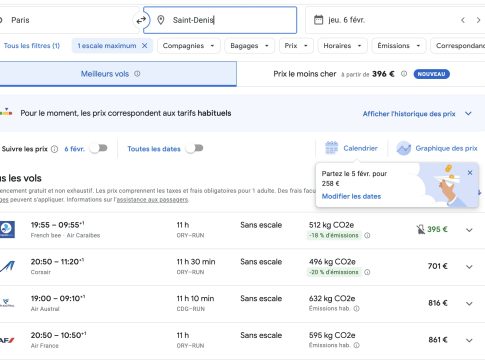Click the 861 € price

coord(438,340)
